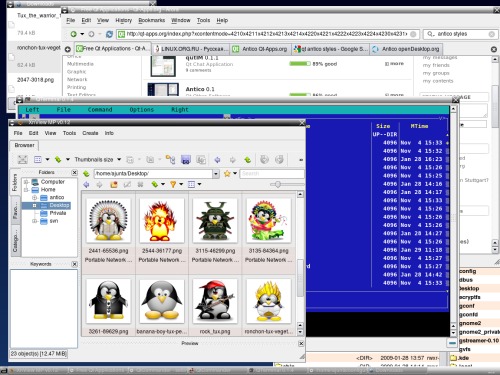Click the folder tree icon in XnView toolbar

tap(170, 160)
